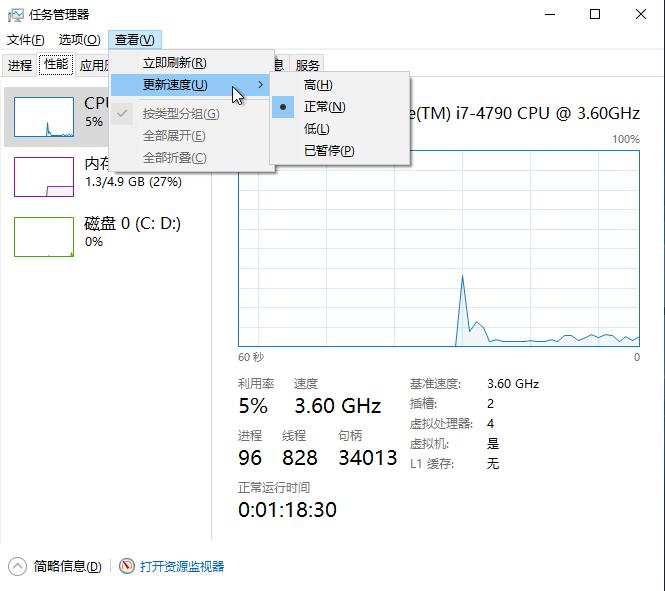Image resolution: width=665 pixels, height=591 pixels.
Task: Click the thread count 828
Action: (300, 458)
